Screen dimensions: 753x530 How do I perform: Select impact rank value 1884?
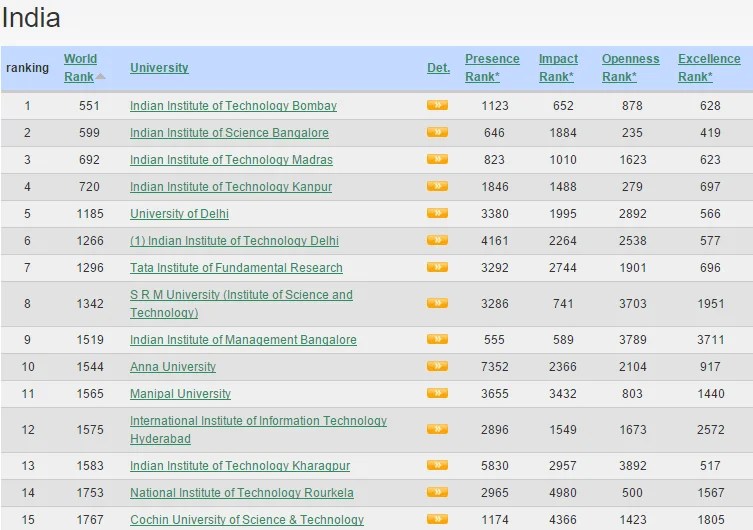563,132
